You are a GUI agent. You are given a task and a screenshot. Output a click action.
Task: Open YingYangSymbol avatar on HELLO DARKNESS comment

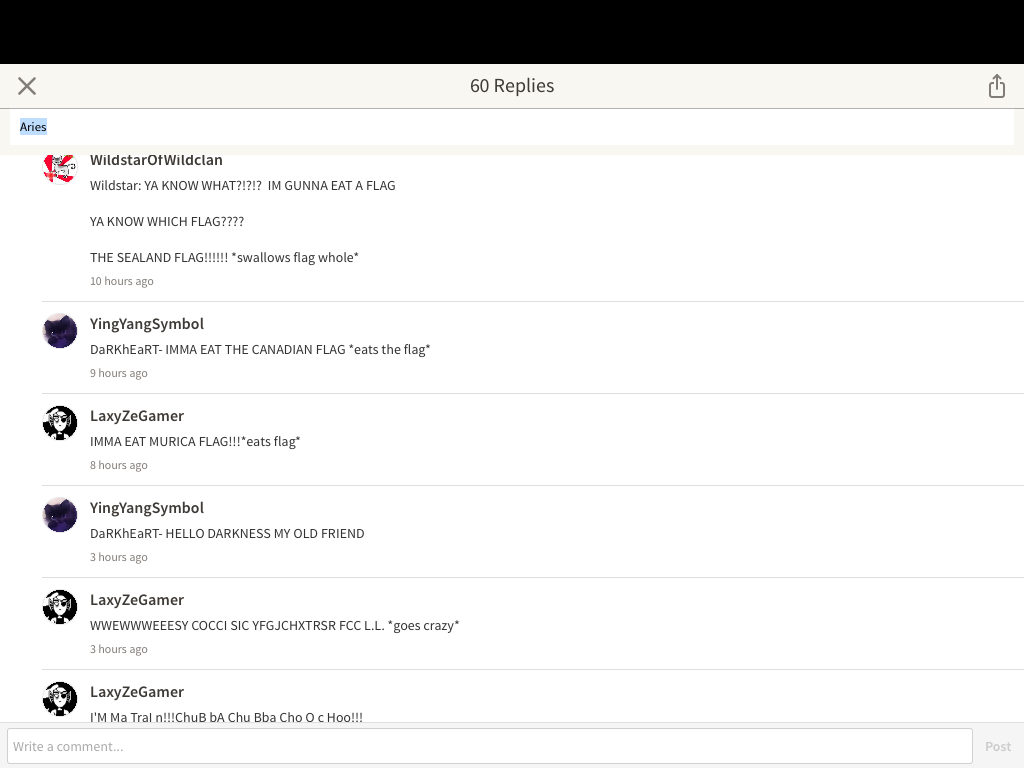tap(60, 515)
